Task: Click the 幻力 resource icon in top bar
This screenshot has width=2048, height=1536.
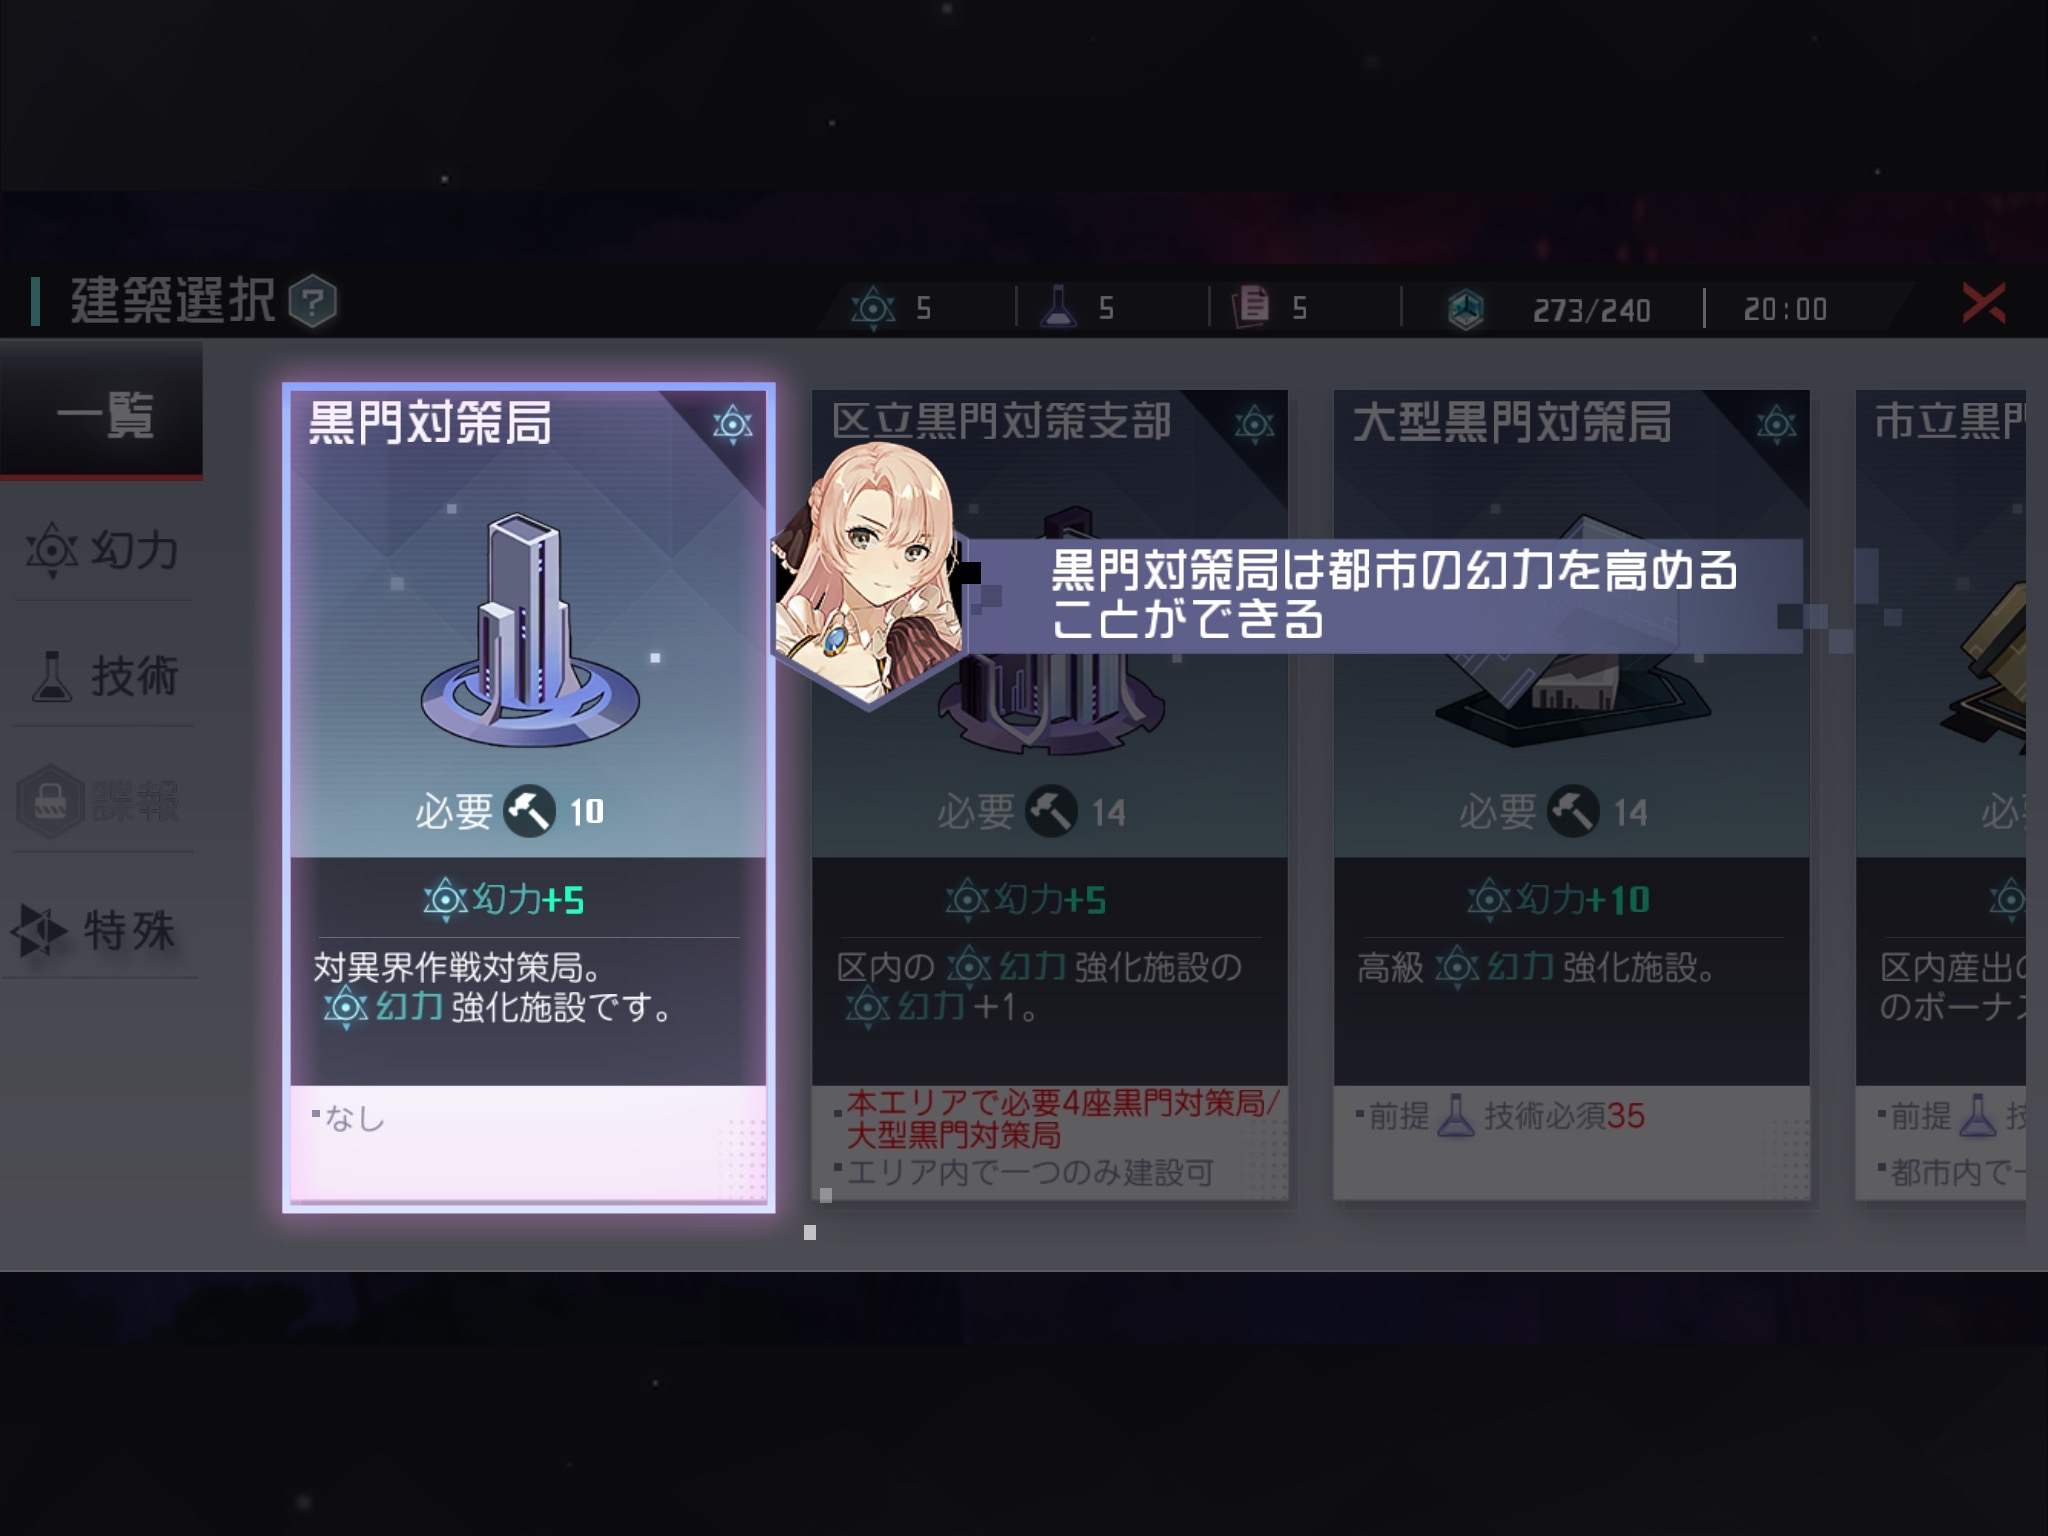Action: pyautogui.click(x=873, y=307)
